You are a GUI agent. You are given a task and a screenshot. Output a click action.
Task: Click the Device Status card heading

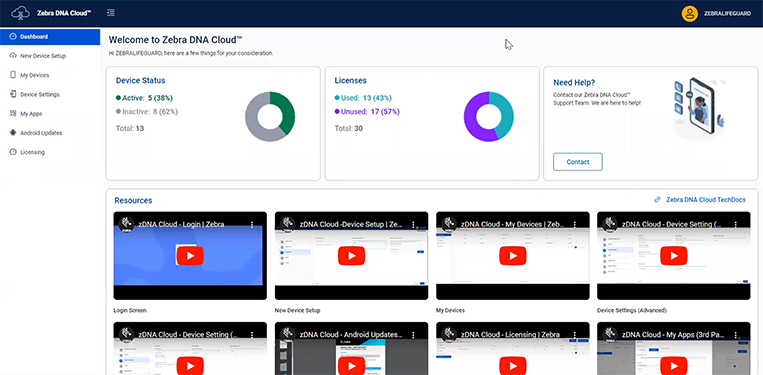click(140, 81)
